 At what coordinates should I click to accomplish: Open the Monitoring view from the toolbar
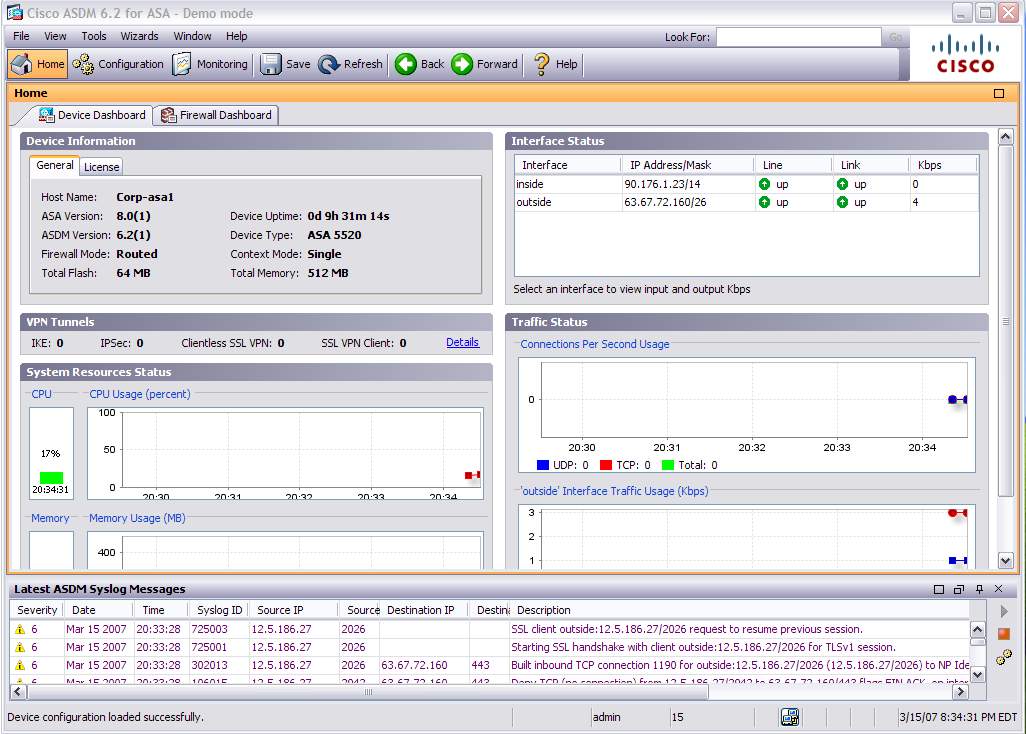tap(210, 64)
